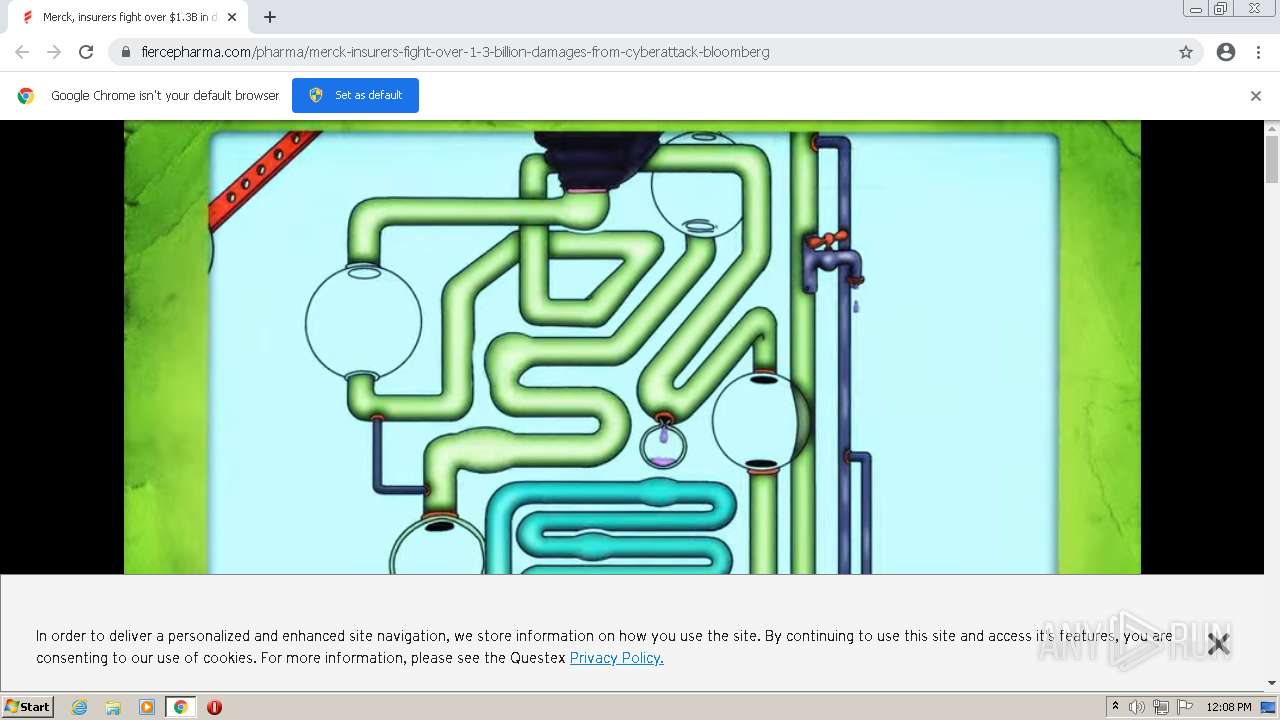This screenshot has height=720, width=1280.
Task: Click the Action Center flag icon
Action: pyautogui.click(x=1185, y=707)
